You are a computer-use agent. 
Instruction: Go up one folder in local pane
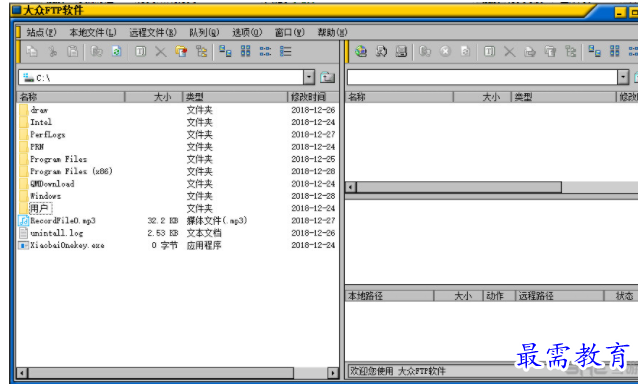pos(328,77)
